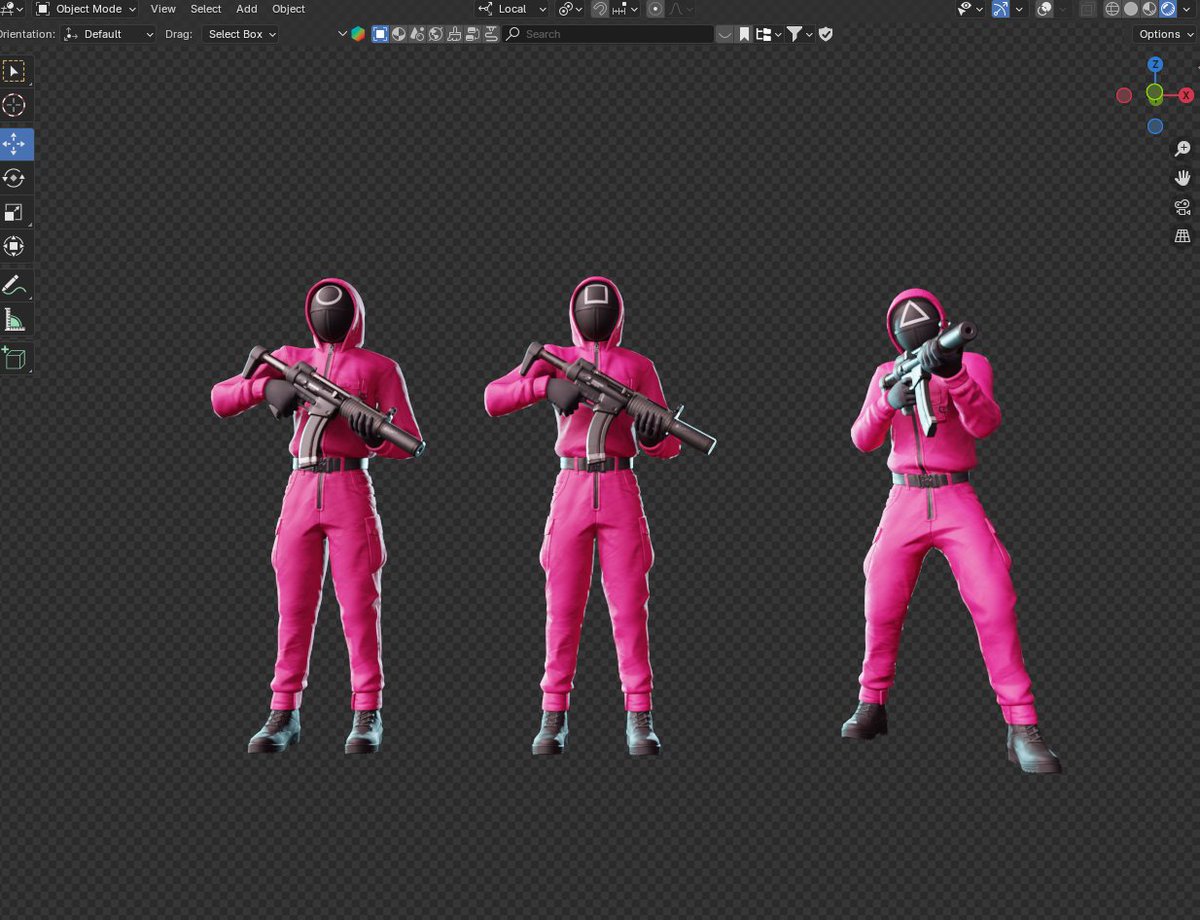Switch to material preview shading

pyautogui.click(x=1149, y=9)
